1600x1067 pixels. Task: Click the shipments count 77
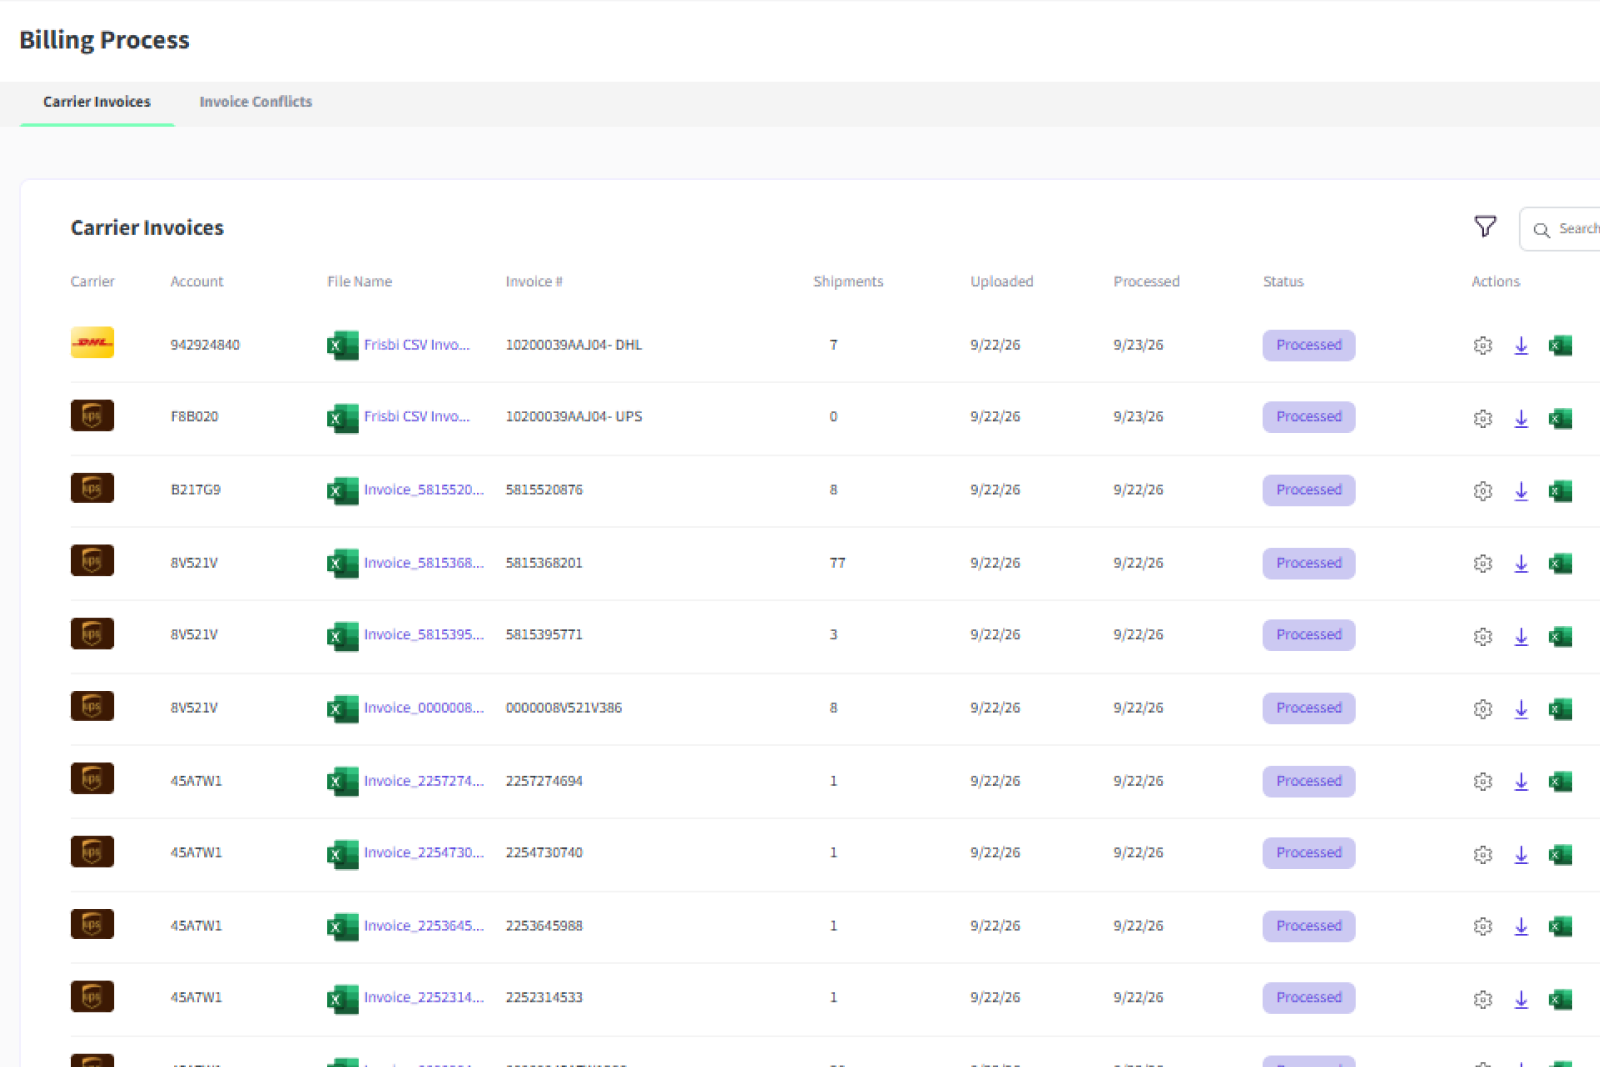(x=837, y=563)
